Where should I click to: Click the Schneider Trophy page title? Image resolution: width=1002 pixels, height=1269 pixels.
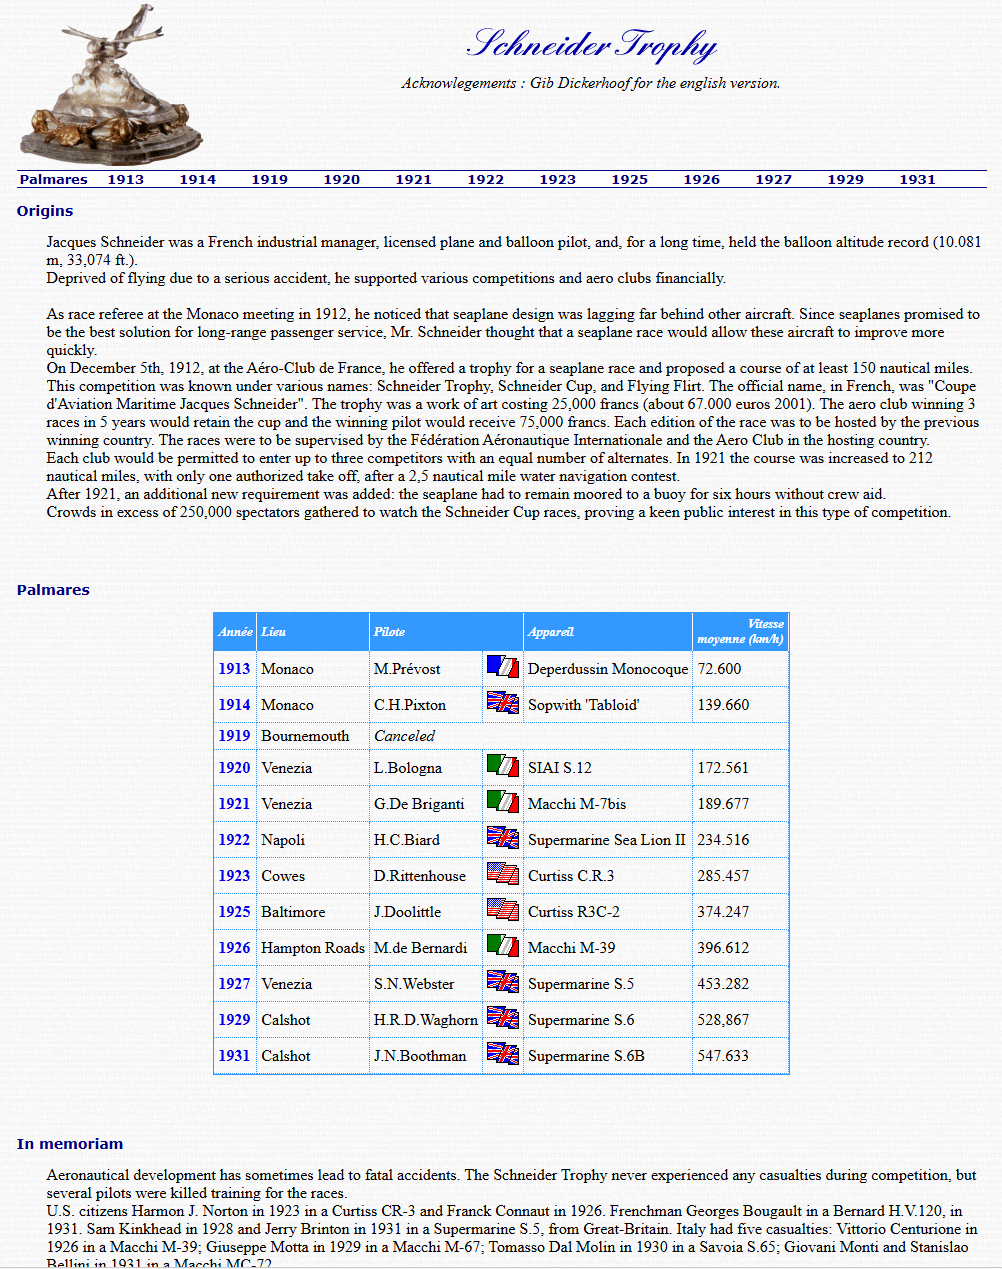pyautogui.click(x=592, y=45)
